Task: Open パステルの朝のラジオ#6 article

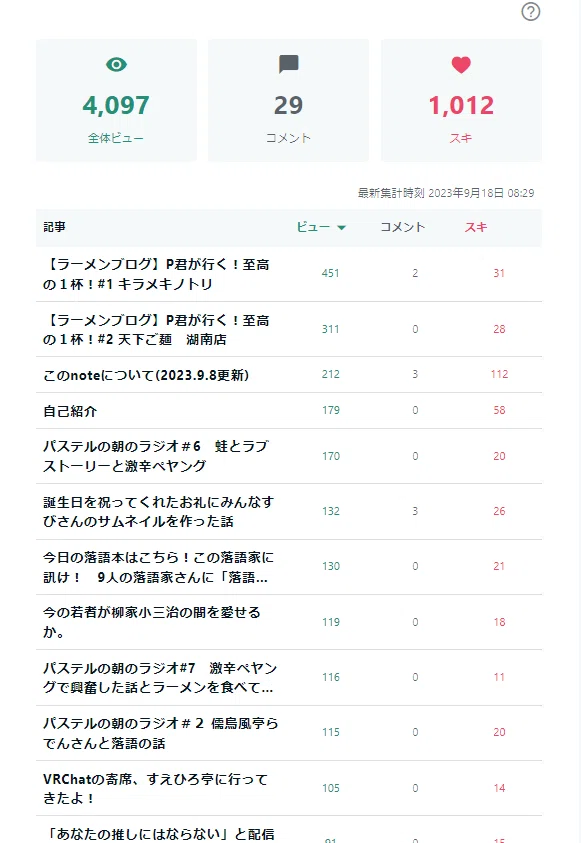Action: coord(156,456)
